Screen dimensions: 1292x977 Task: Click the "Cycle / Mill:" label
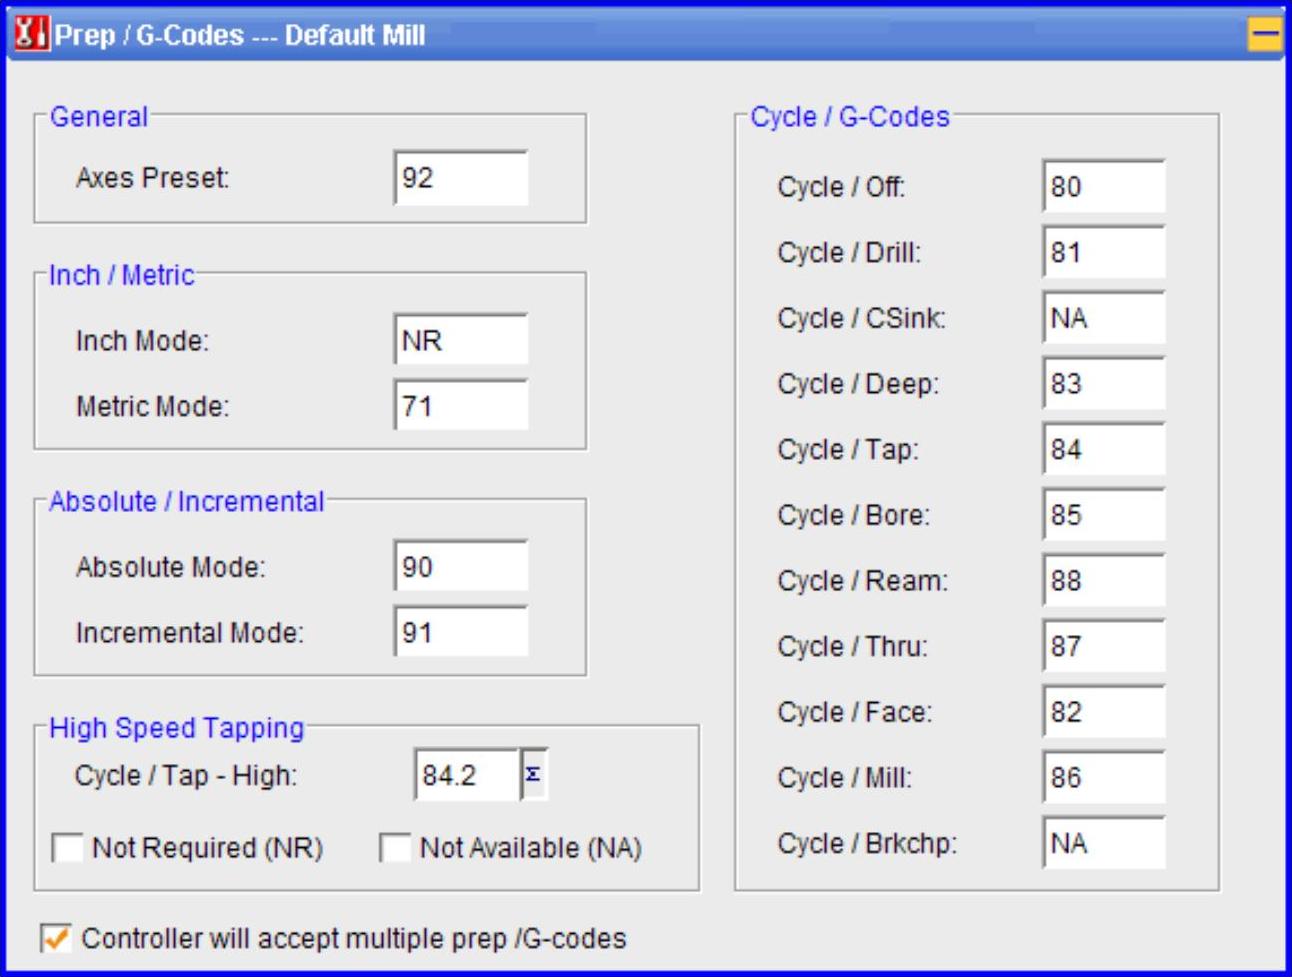pyautogui.click(x=844, y=778)
